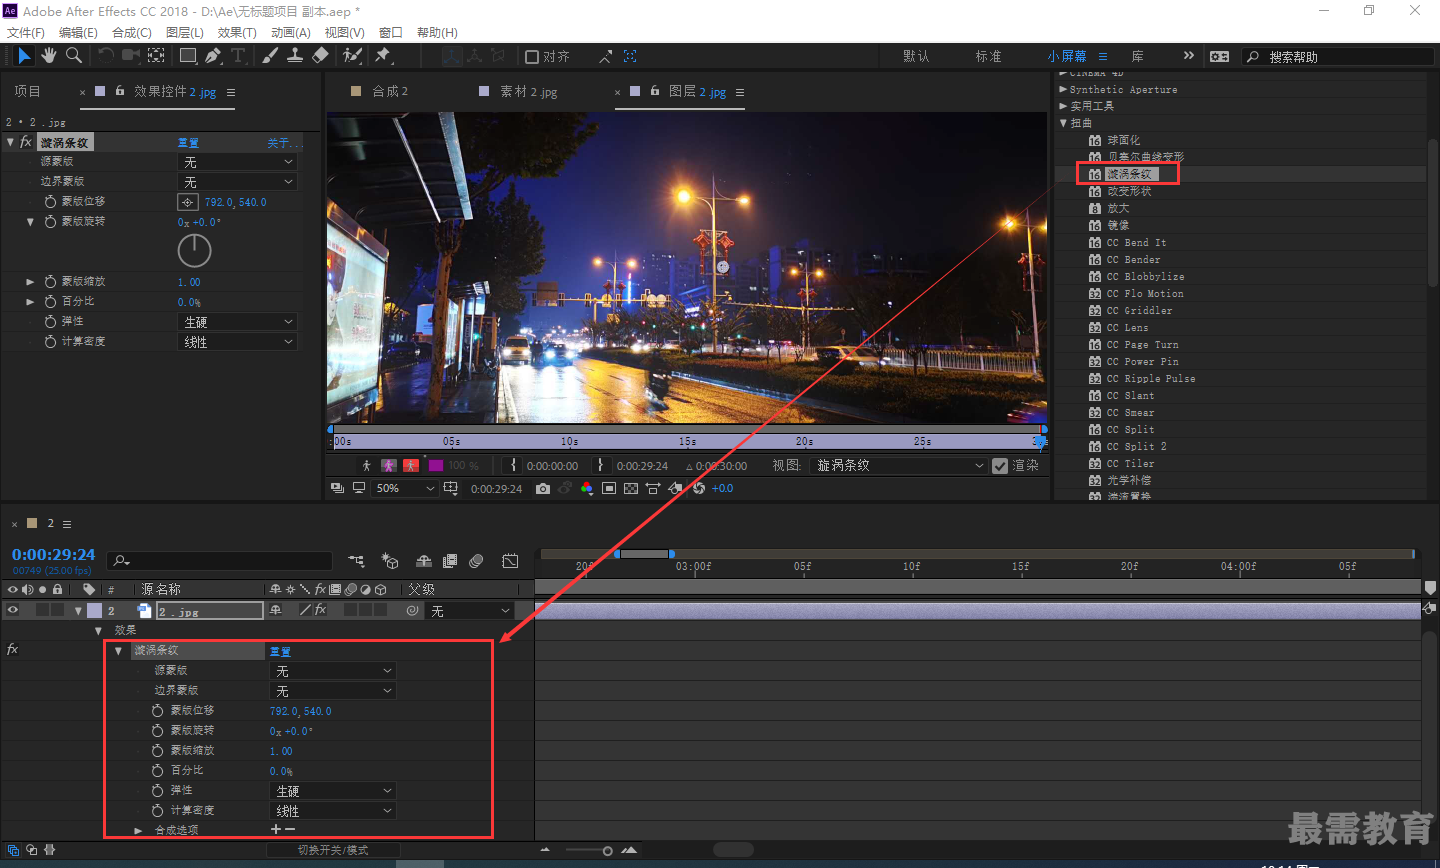Set the in point bracket in layer viewer
This screenshot has height=868, width=1440.
coord(513,465)
